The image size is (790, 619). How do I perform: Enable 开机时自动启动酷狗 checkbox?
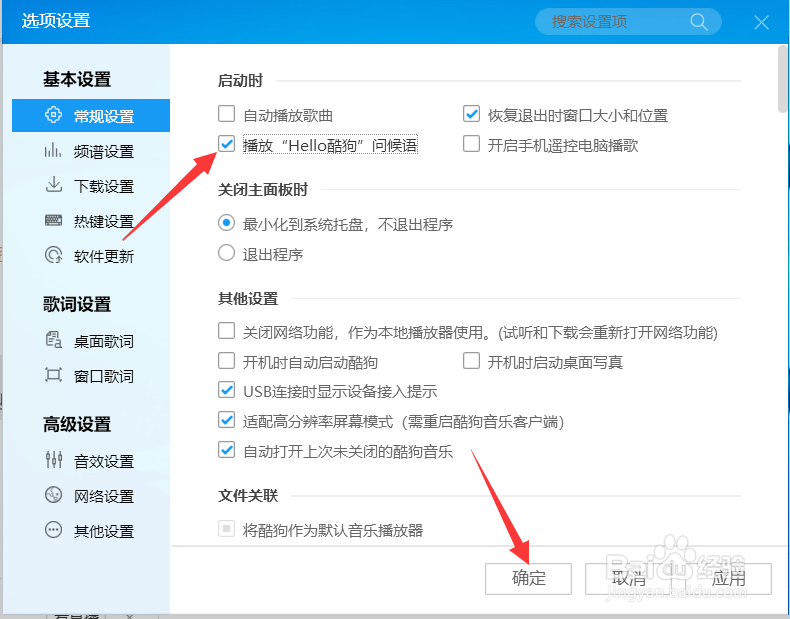[226, 361]
